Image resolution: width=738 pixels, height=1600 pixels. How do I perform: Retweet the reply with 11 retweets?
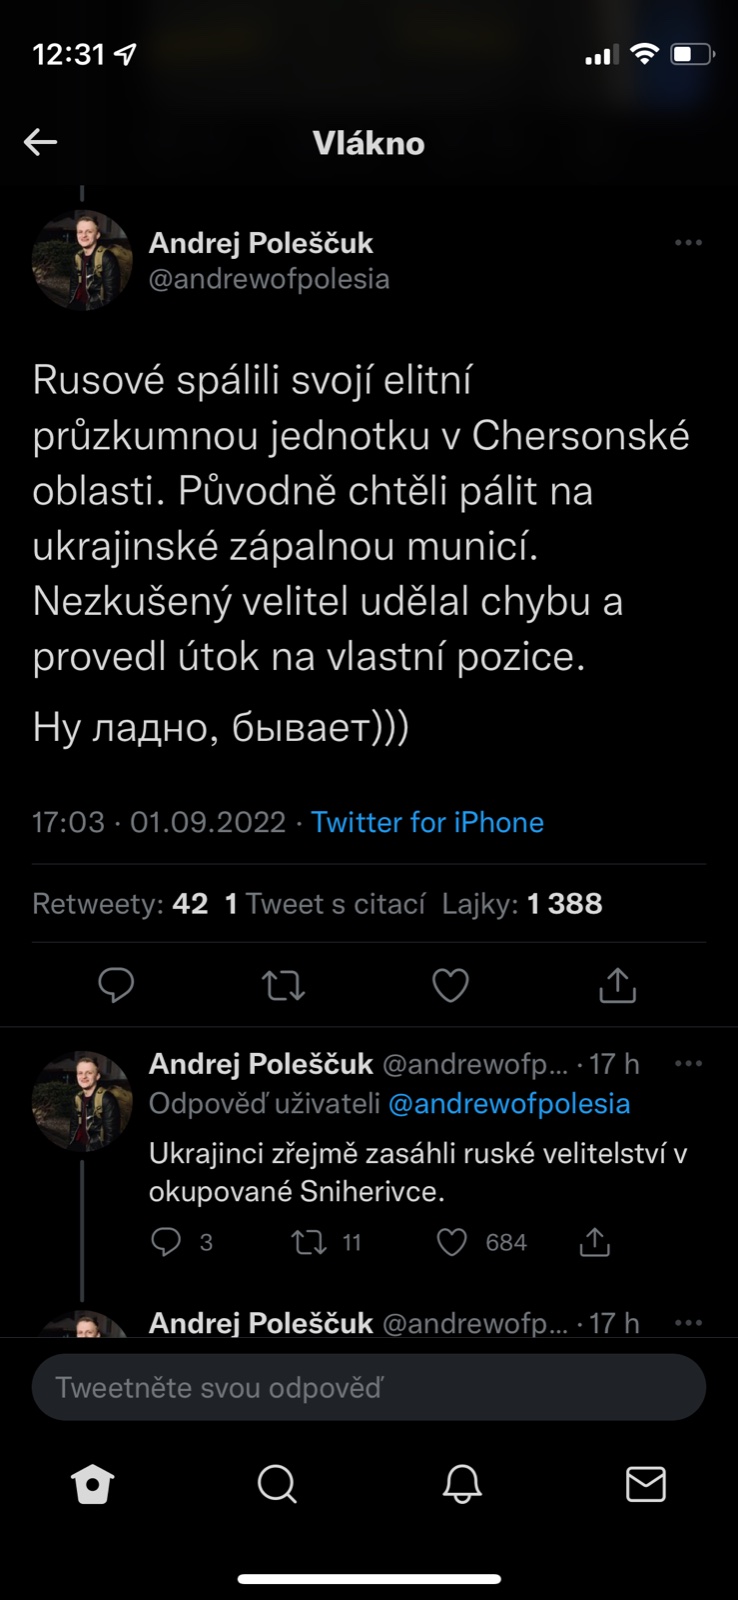coord(307,1242)
